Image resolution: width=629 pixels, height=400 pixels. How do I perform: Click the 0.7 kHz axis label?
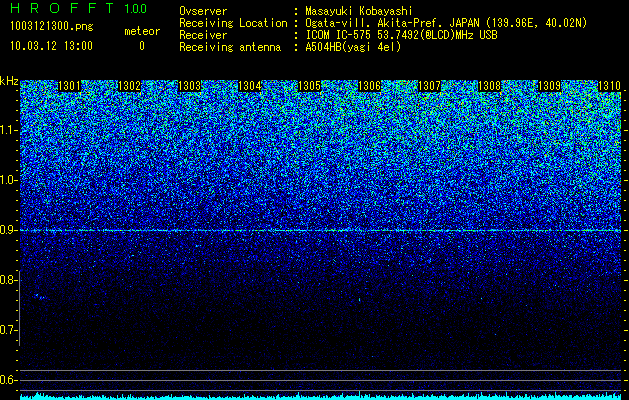9,330
